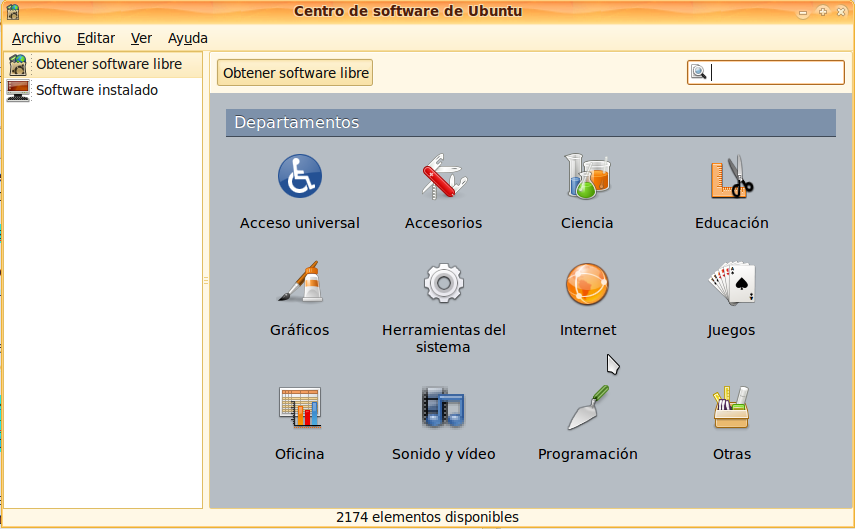Click the Otras label
The image size is (855, 529).
tap(732, 454)
